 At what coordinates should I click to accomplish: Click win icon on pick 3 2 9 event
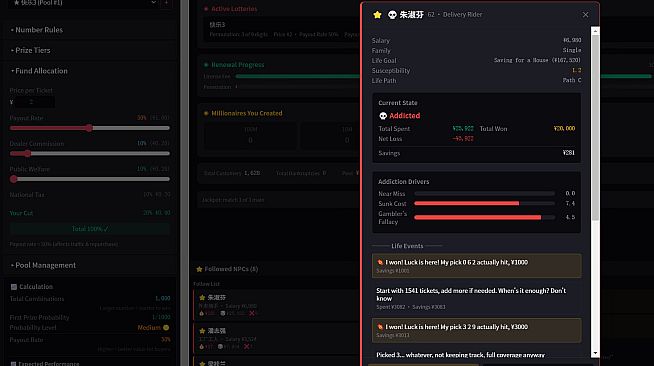(380, 327)
